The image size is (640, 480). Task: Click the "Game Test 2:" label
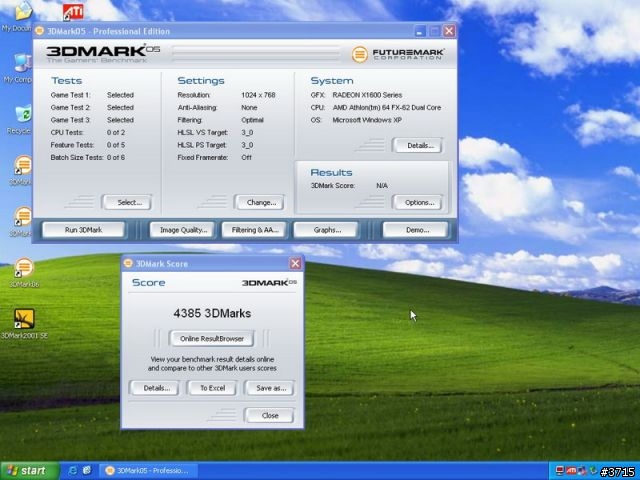[x=70, y=107]
